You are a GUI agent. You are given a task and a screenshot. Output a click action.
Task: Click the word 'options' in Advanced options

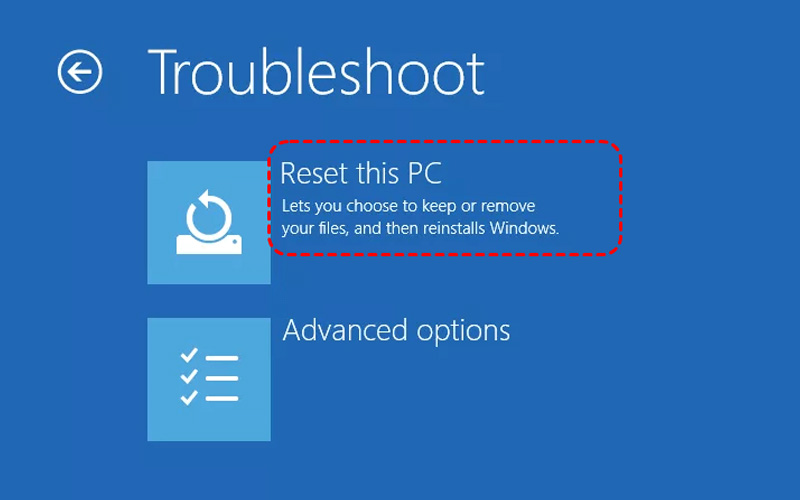[x=463, y=332]
